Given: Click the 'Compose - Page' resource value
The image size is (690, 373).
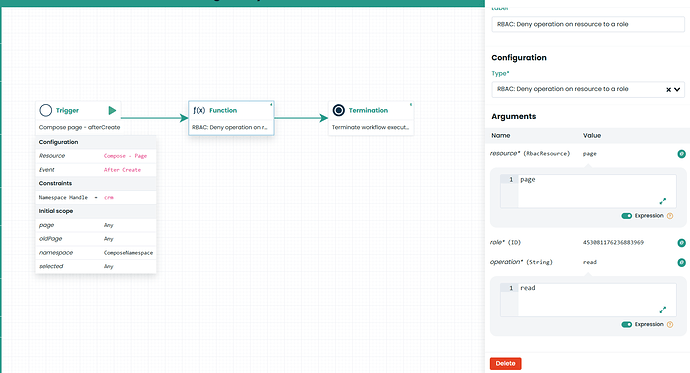Looking at the screenshot, I should click(125, 156).
